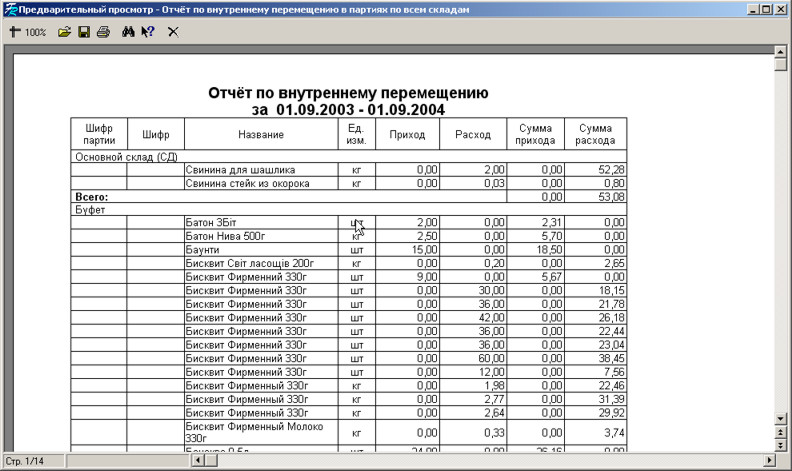The width and height of the screenshot is (792, 471).
Task: Activate the What's This help cursor icon
Action: tap(148, 32)
